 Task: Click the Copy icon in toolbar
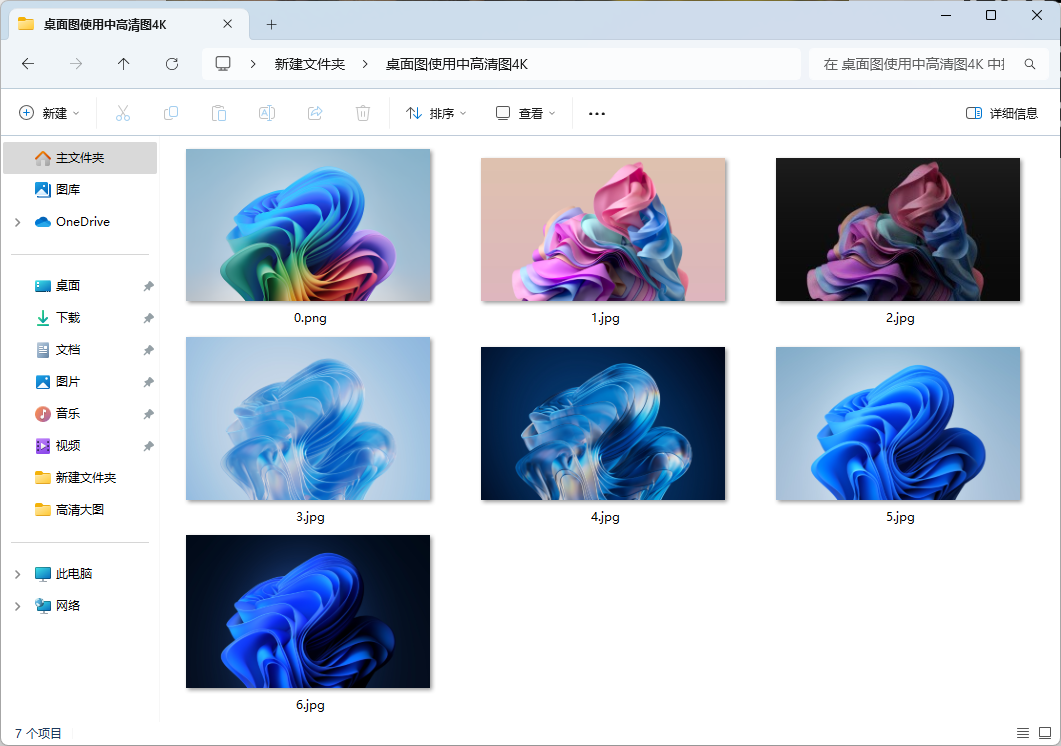pos(171,114)
